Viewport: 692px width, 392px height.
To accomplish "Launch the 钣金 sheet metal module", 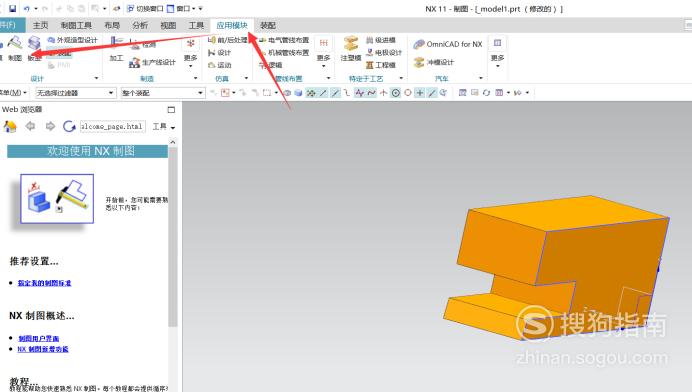I will pos(34,49).
